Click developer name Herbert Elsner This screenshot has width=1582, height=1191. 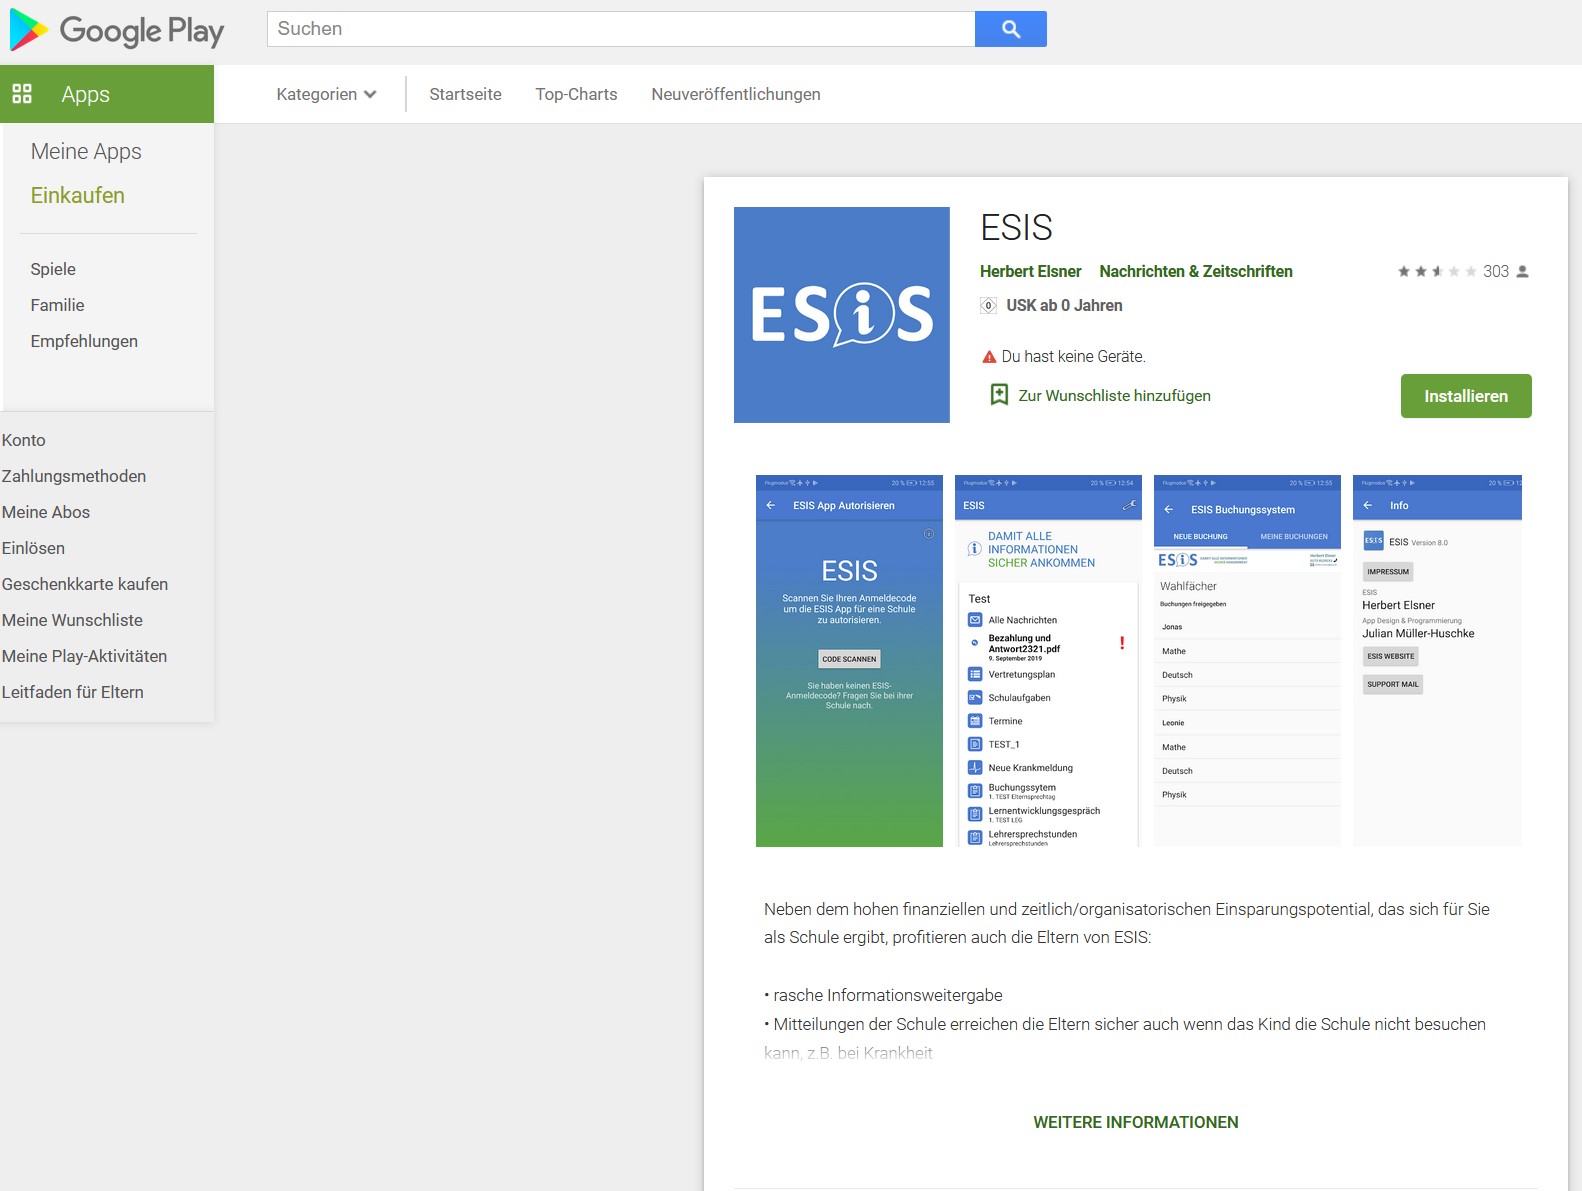1030,272
